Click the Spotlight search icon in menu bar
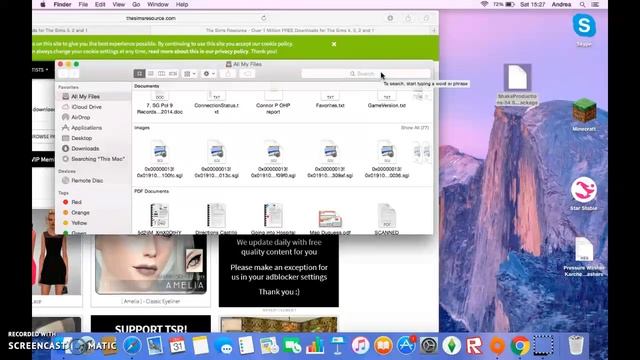Viewport: 640px width, 360px height. pos(582,4)
